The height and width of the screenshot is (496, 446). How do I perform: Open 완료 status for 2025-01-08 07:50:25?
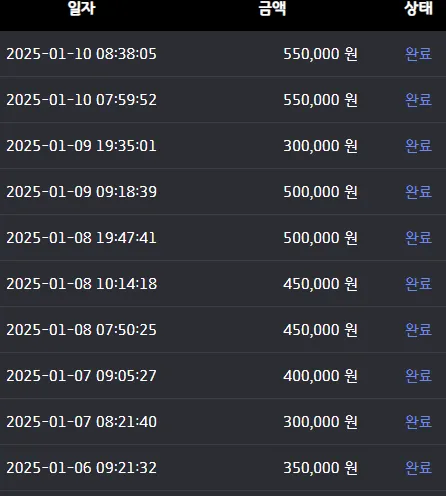click(x=418, y=330)
